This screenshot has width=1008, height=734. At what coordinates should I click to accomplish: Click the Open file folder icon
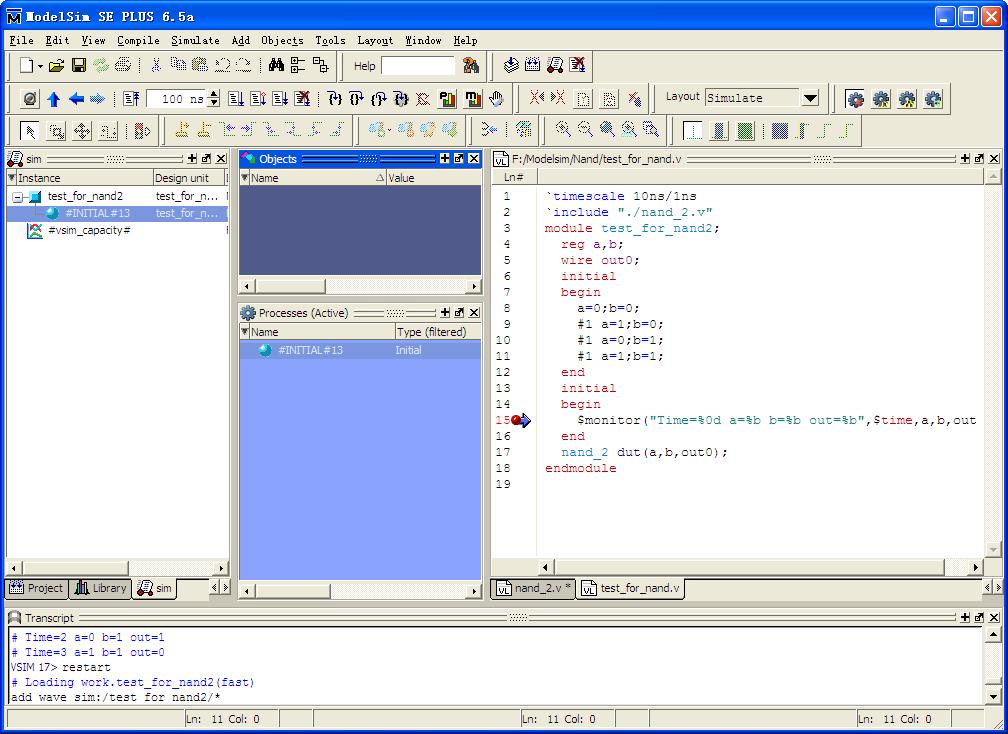tap(56, 66)
